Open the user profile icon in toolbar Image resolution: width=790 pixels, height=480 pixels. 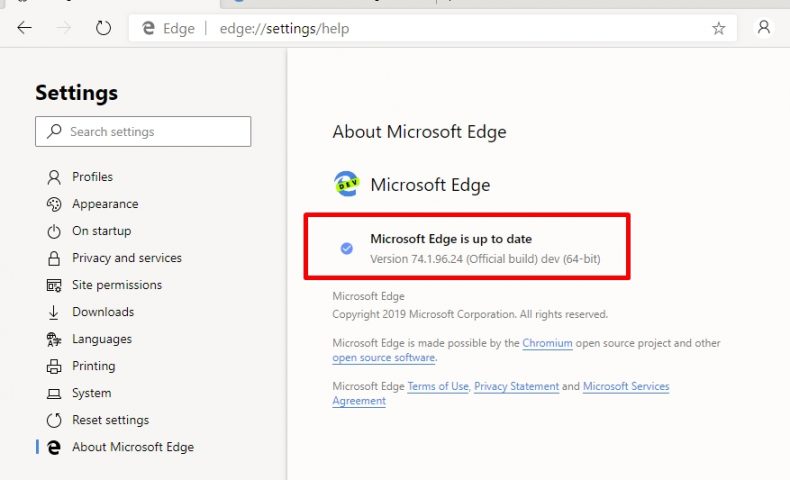(x=764, y=27)
